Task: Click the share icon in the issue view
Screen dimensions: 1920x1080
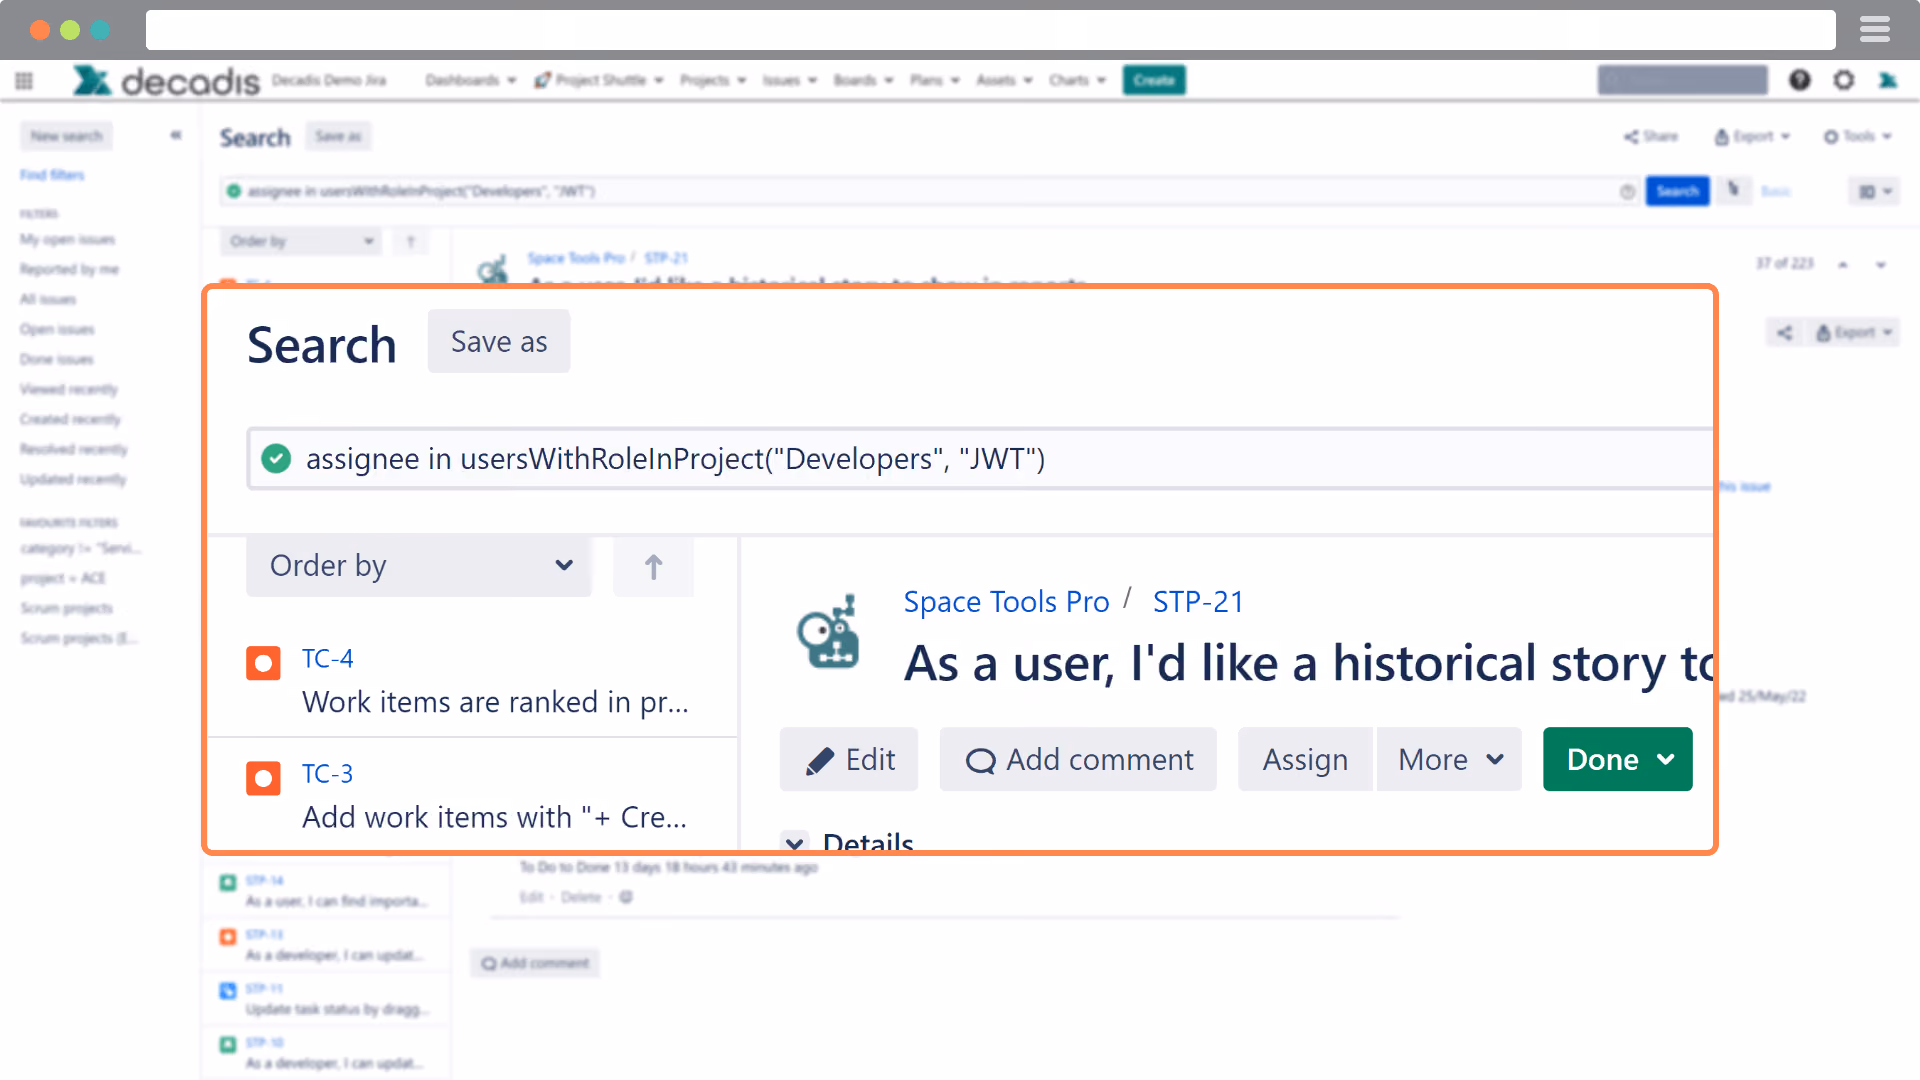Action: pos(1785,333)
